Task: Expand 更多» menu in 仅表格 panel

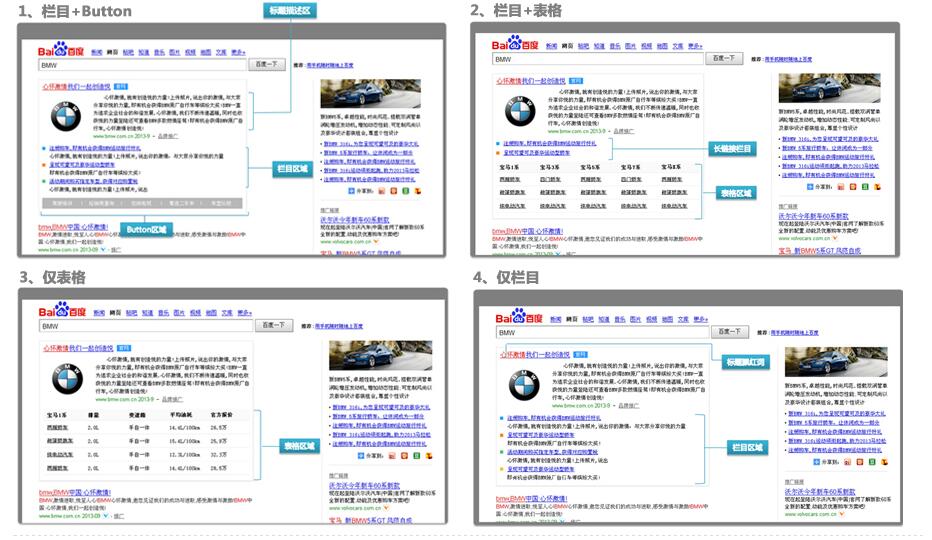Action: [245, 313]
